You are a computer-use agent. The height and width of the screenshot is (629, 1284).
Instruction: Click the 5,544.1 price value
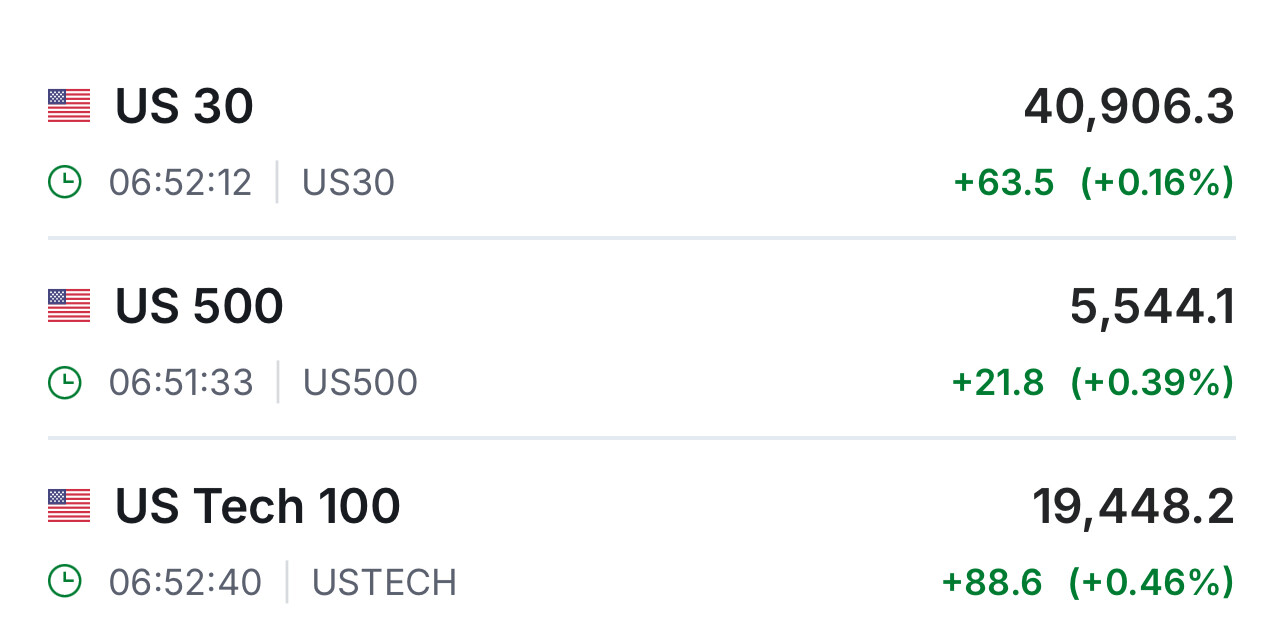pyautogui.click(x=1152, y=306)
